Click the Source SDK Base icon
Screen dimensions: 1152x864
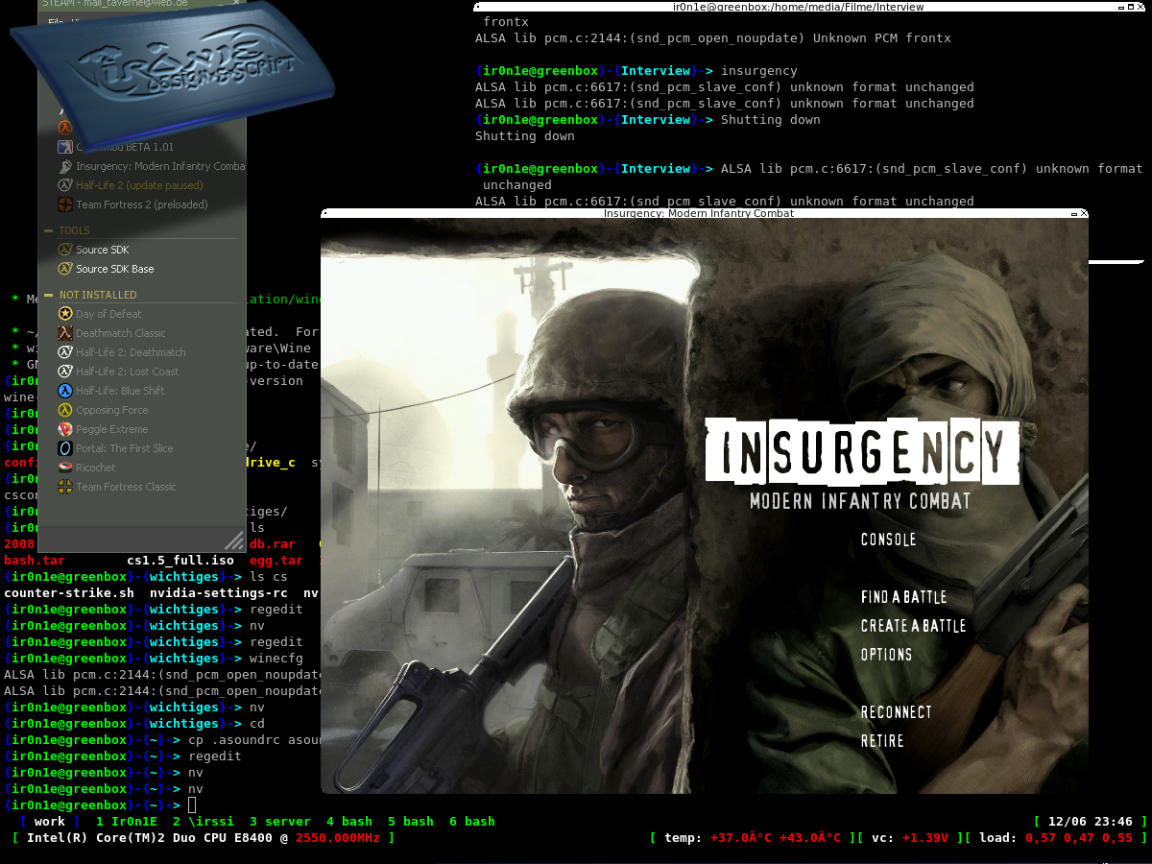(65, 269)
